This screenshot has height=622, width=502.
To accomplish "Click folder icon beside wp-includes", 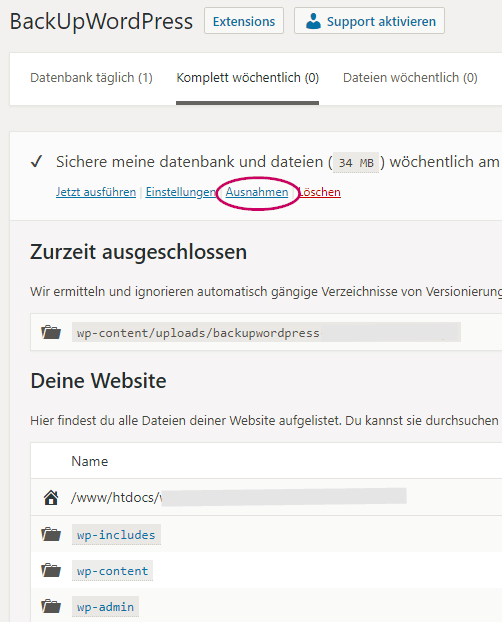I will click(x=51, y=534).
